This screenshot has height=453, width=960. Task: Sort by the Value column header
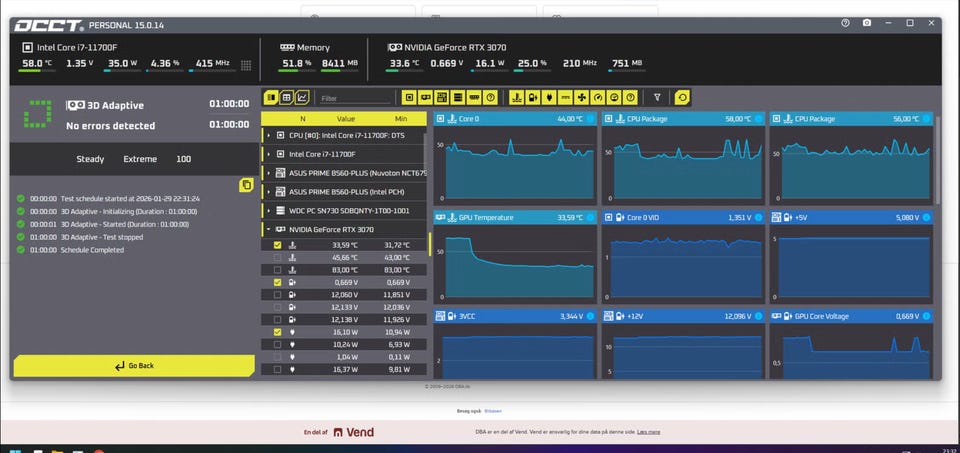pos(346,119)
